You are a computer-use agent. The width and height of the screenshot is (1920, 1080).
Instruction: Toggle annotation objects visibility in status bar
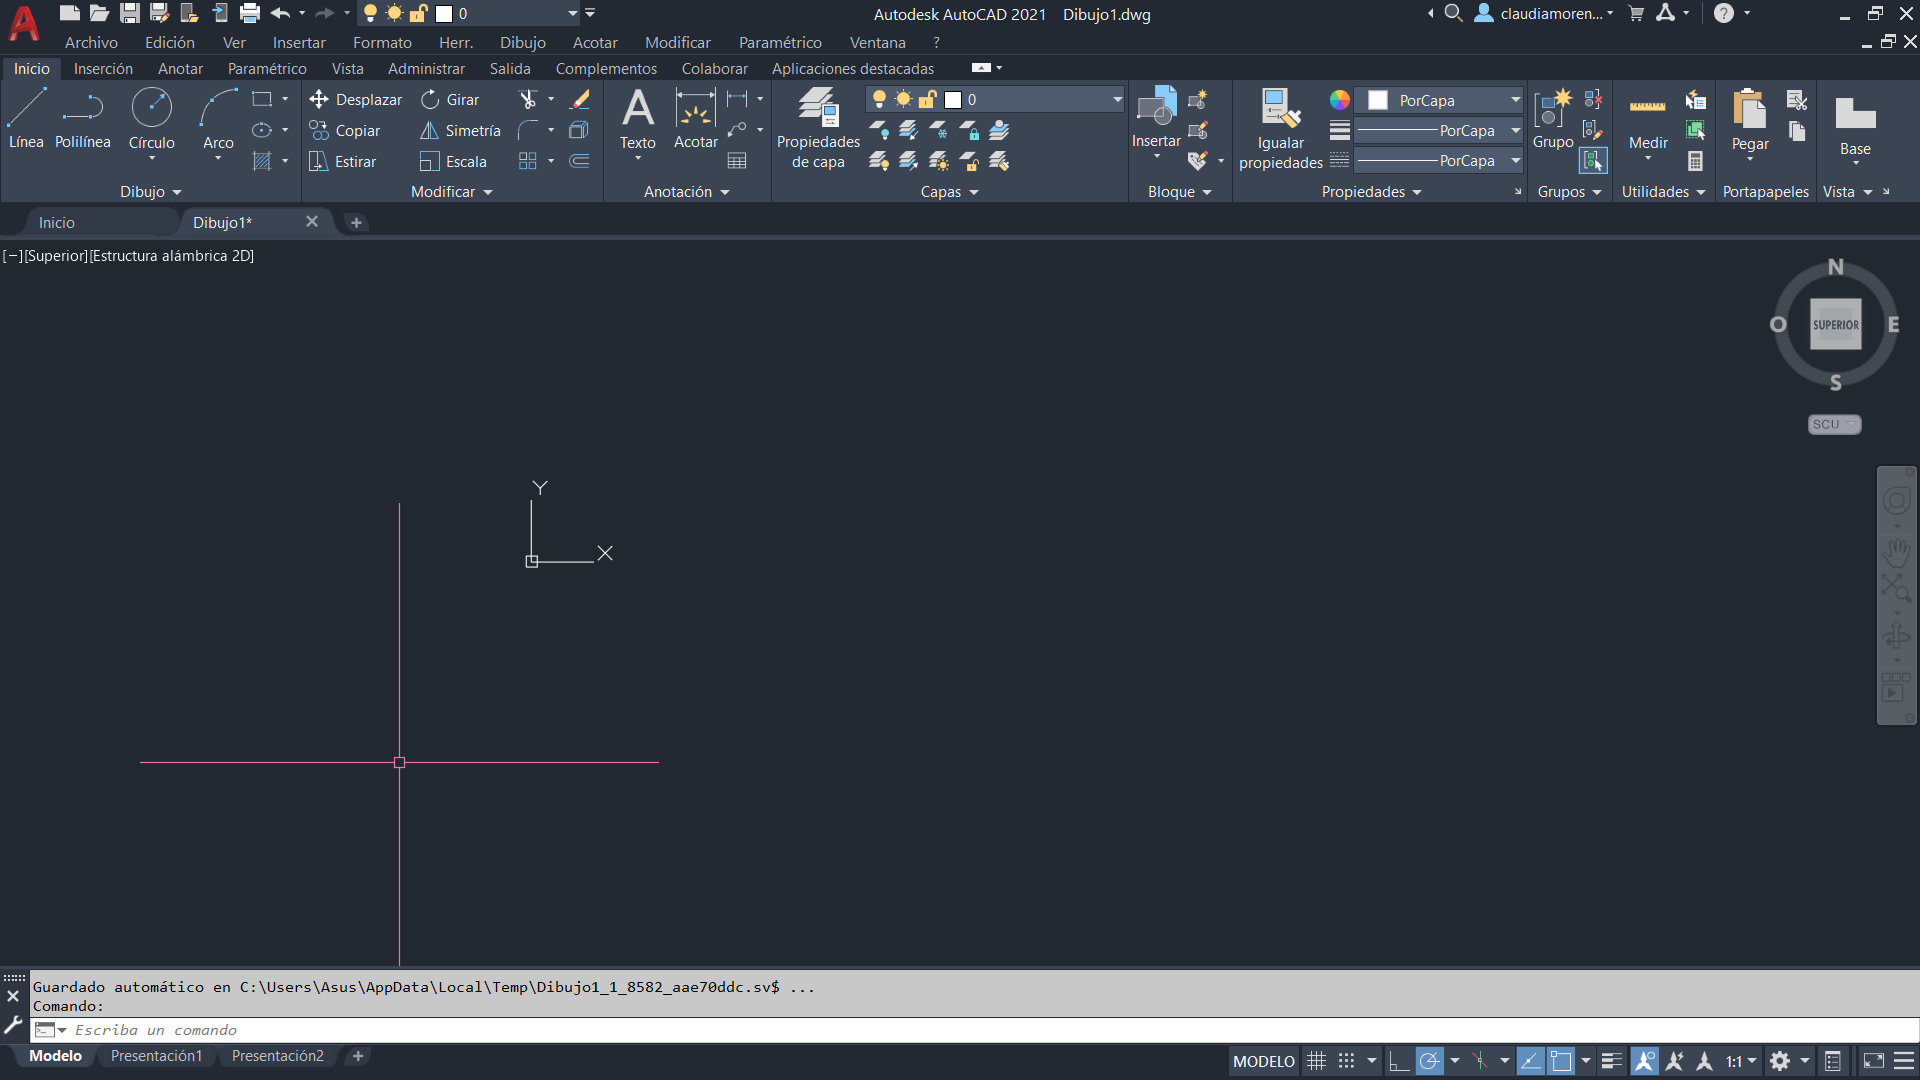tap(1644, 1061)
